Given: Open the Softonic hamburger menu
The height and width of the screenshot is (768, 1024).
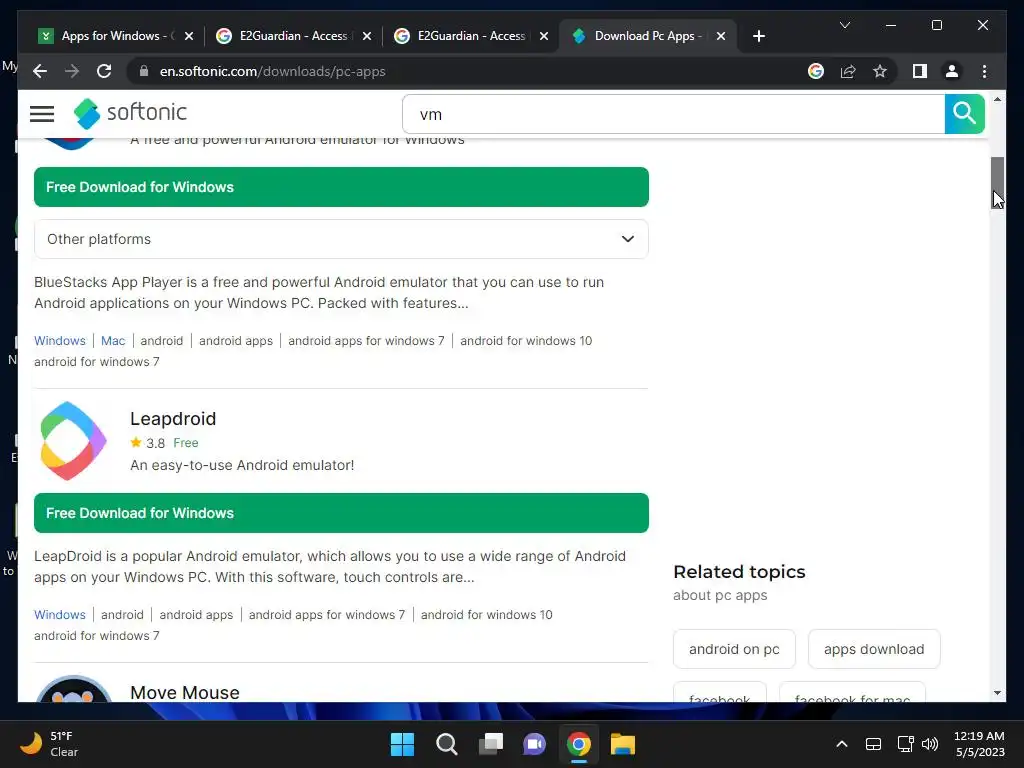Looking at the screenshot, I should [x=42, y=114].
